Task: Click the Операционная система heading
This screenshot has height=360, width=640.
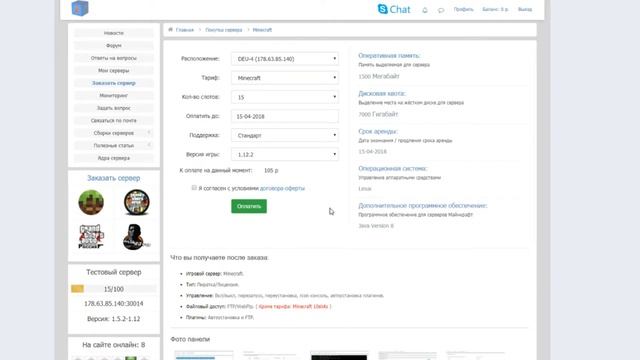Action: coord(393,168)
